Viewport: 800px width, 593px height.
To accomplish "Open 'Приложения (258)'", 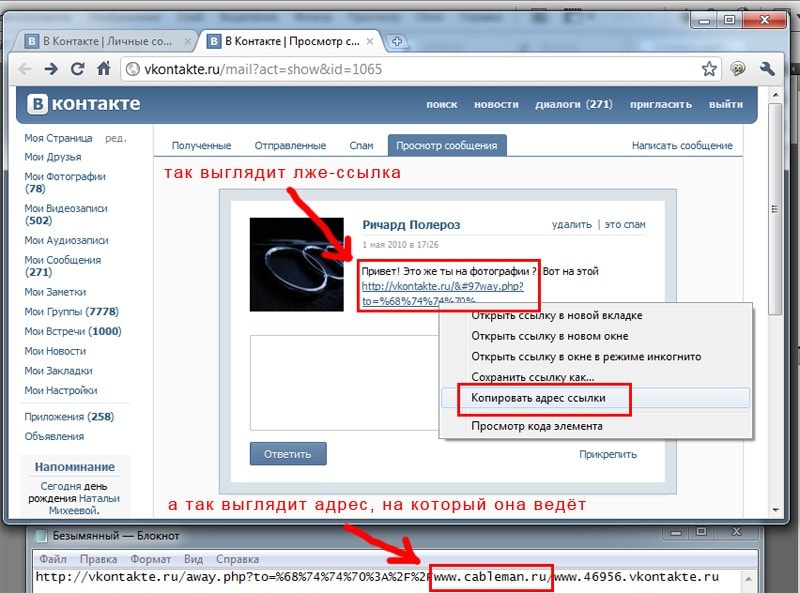I will coord(69,416).
